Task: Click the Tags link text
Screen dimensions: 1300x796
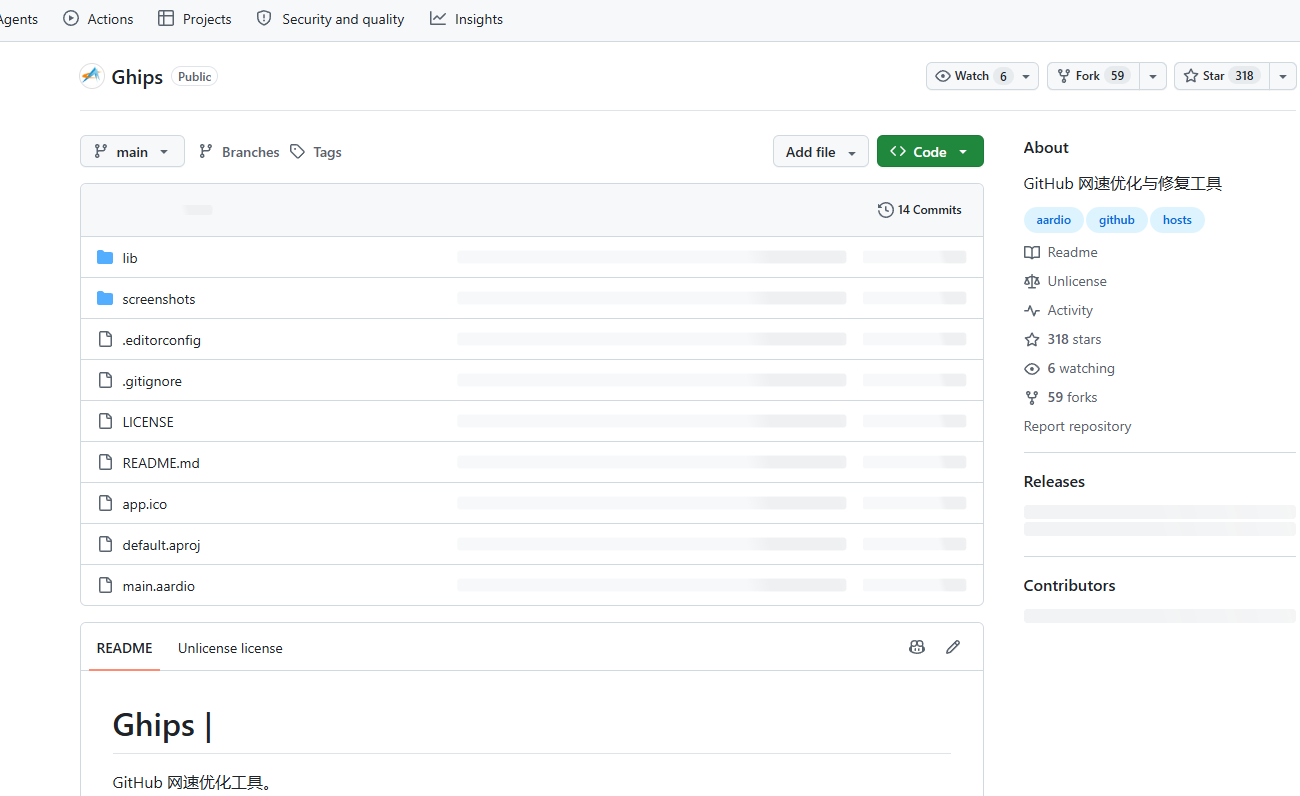Action: click(327, 152)
